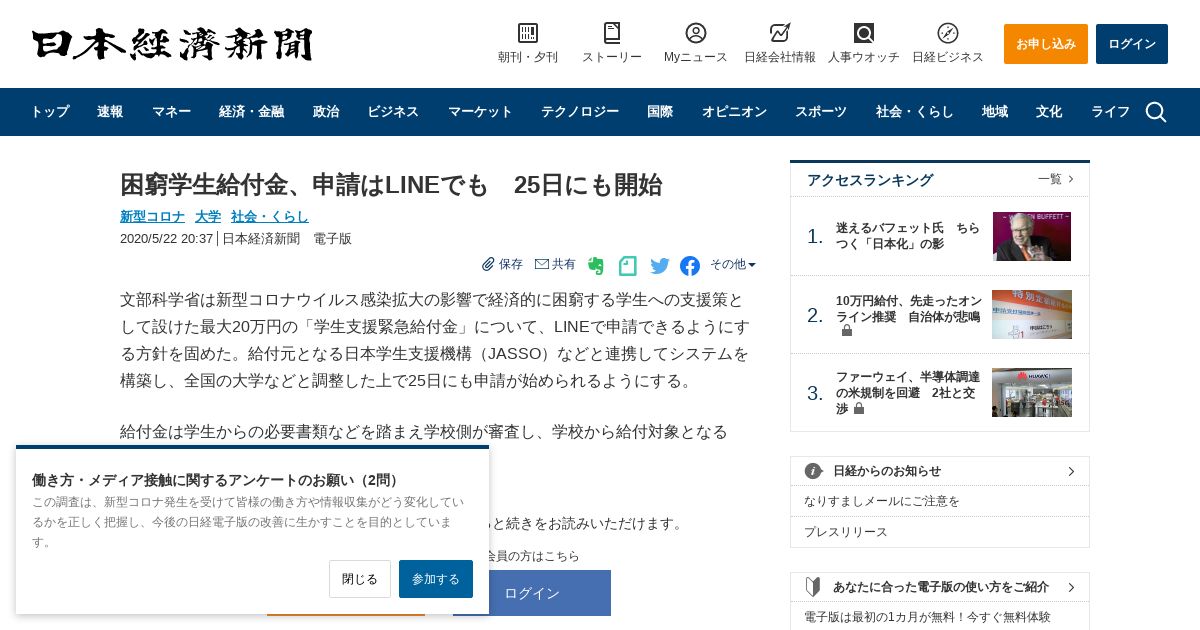Viewport: 1200px width, 630px height.
Task: Open the ビジネス navigation tab
Action: 393,112
